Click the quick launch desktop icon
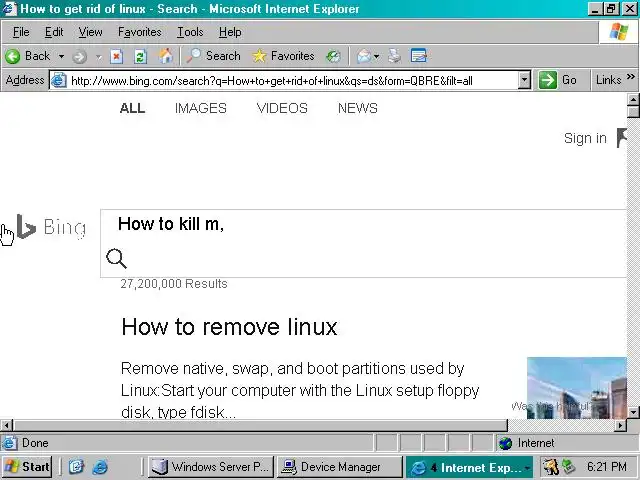This screenshot has width=640, height=480. (x=76, y=467)
